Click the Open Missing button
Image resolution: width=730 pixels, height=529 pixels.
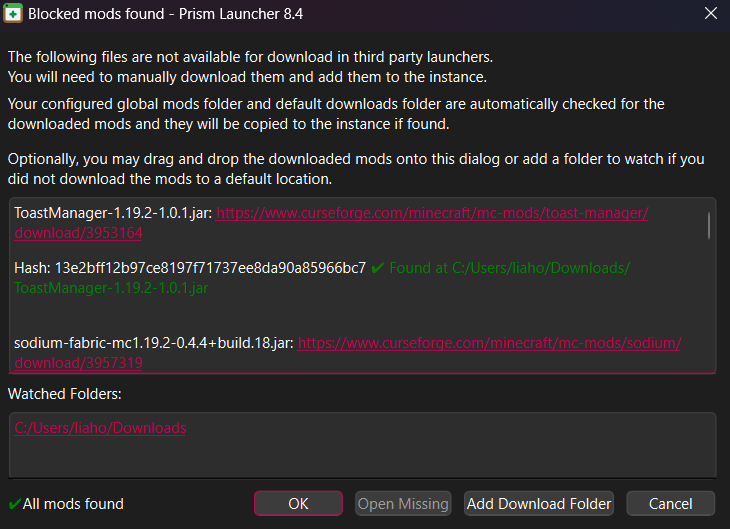(403, 503)
